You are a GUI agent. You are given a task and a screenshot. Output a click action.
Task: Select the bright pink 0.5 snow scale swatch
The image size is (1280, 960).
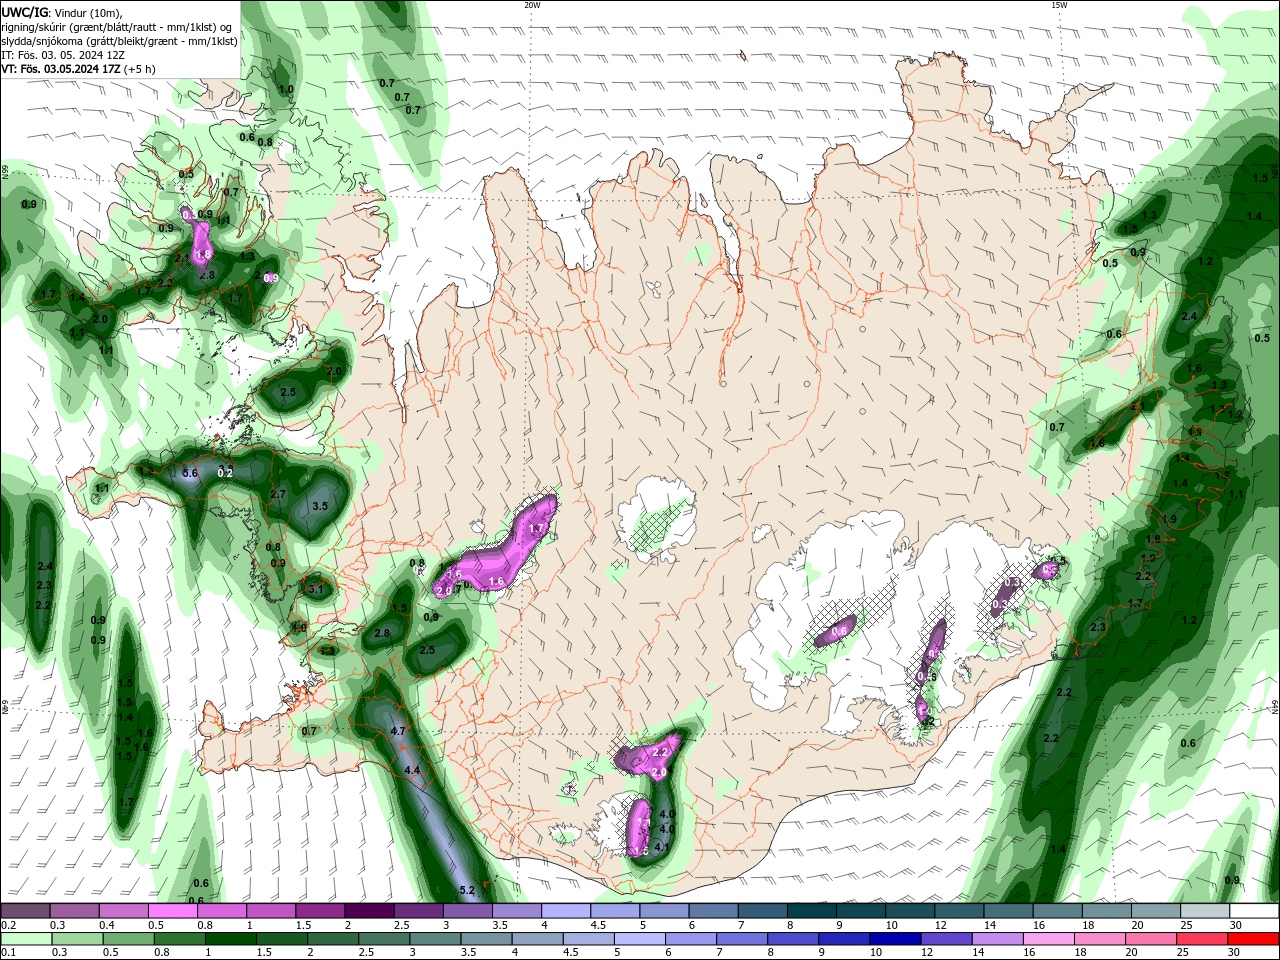(172, 911)
